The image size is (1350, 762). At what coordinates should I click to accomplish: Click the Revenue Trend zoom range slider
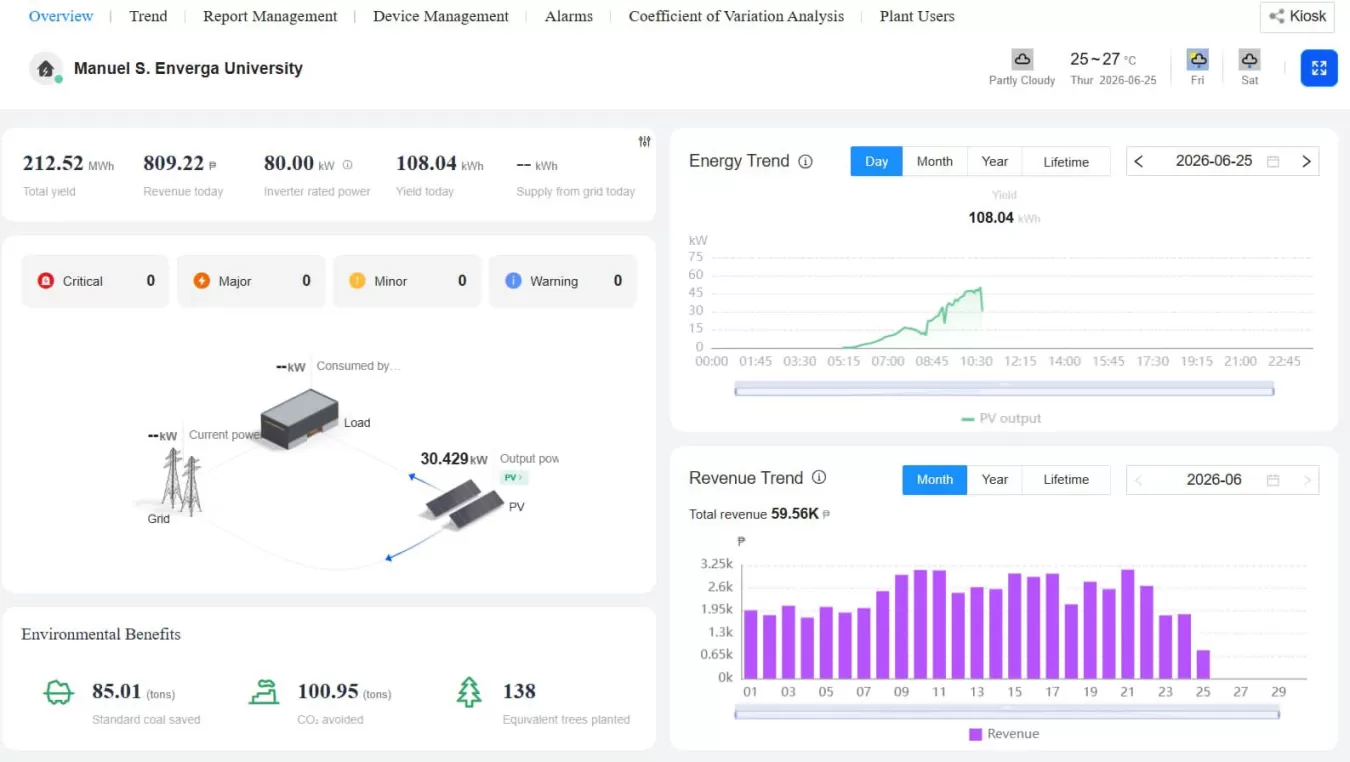point(1007,713)
